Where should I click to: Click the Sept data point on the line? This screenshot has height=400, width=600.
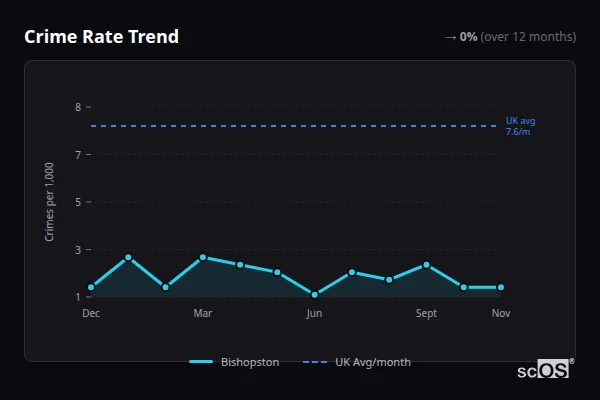(426, 265)
